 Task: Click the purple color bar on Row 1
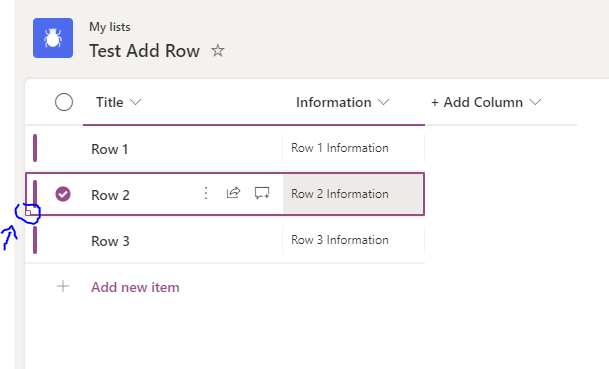[35, 148]
